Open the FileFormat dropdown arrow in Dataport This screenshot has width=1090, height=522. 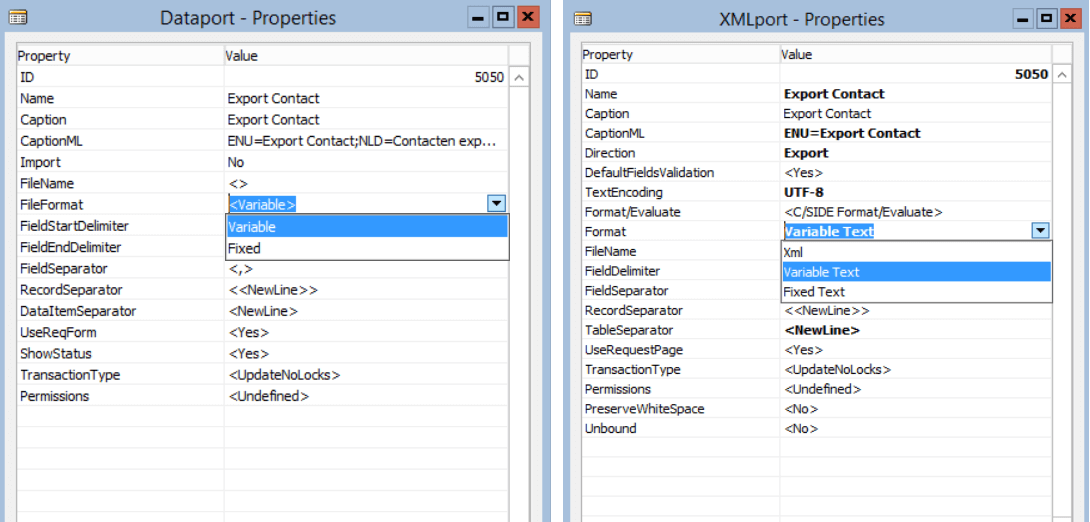[x=496, y=204]
